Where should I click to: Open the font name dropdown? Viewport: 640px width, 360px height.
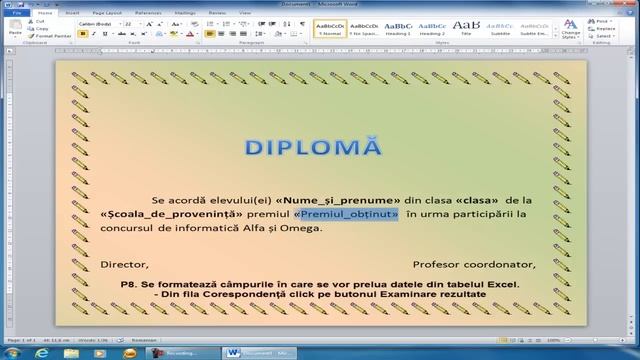(120, 24)
